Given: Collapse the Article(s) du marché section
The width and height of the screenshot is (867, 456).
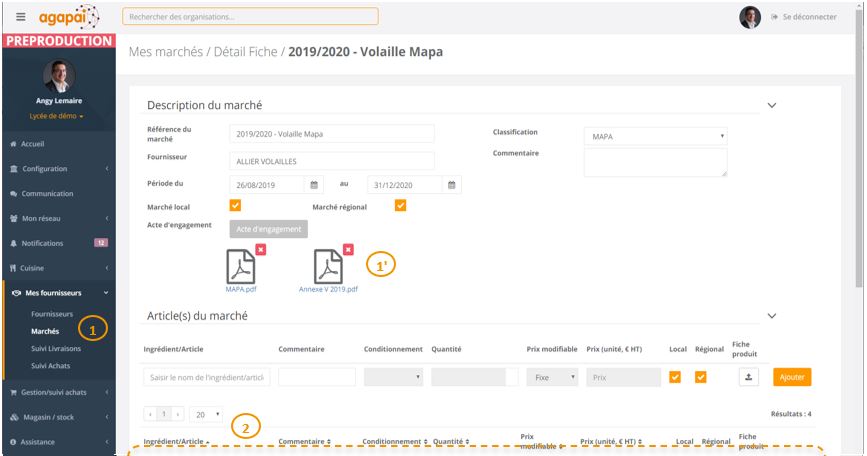Looking at the screenshot, I should 772,316.
